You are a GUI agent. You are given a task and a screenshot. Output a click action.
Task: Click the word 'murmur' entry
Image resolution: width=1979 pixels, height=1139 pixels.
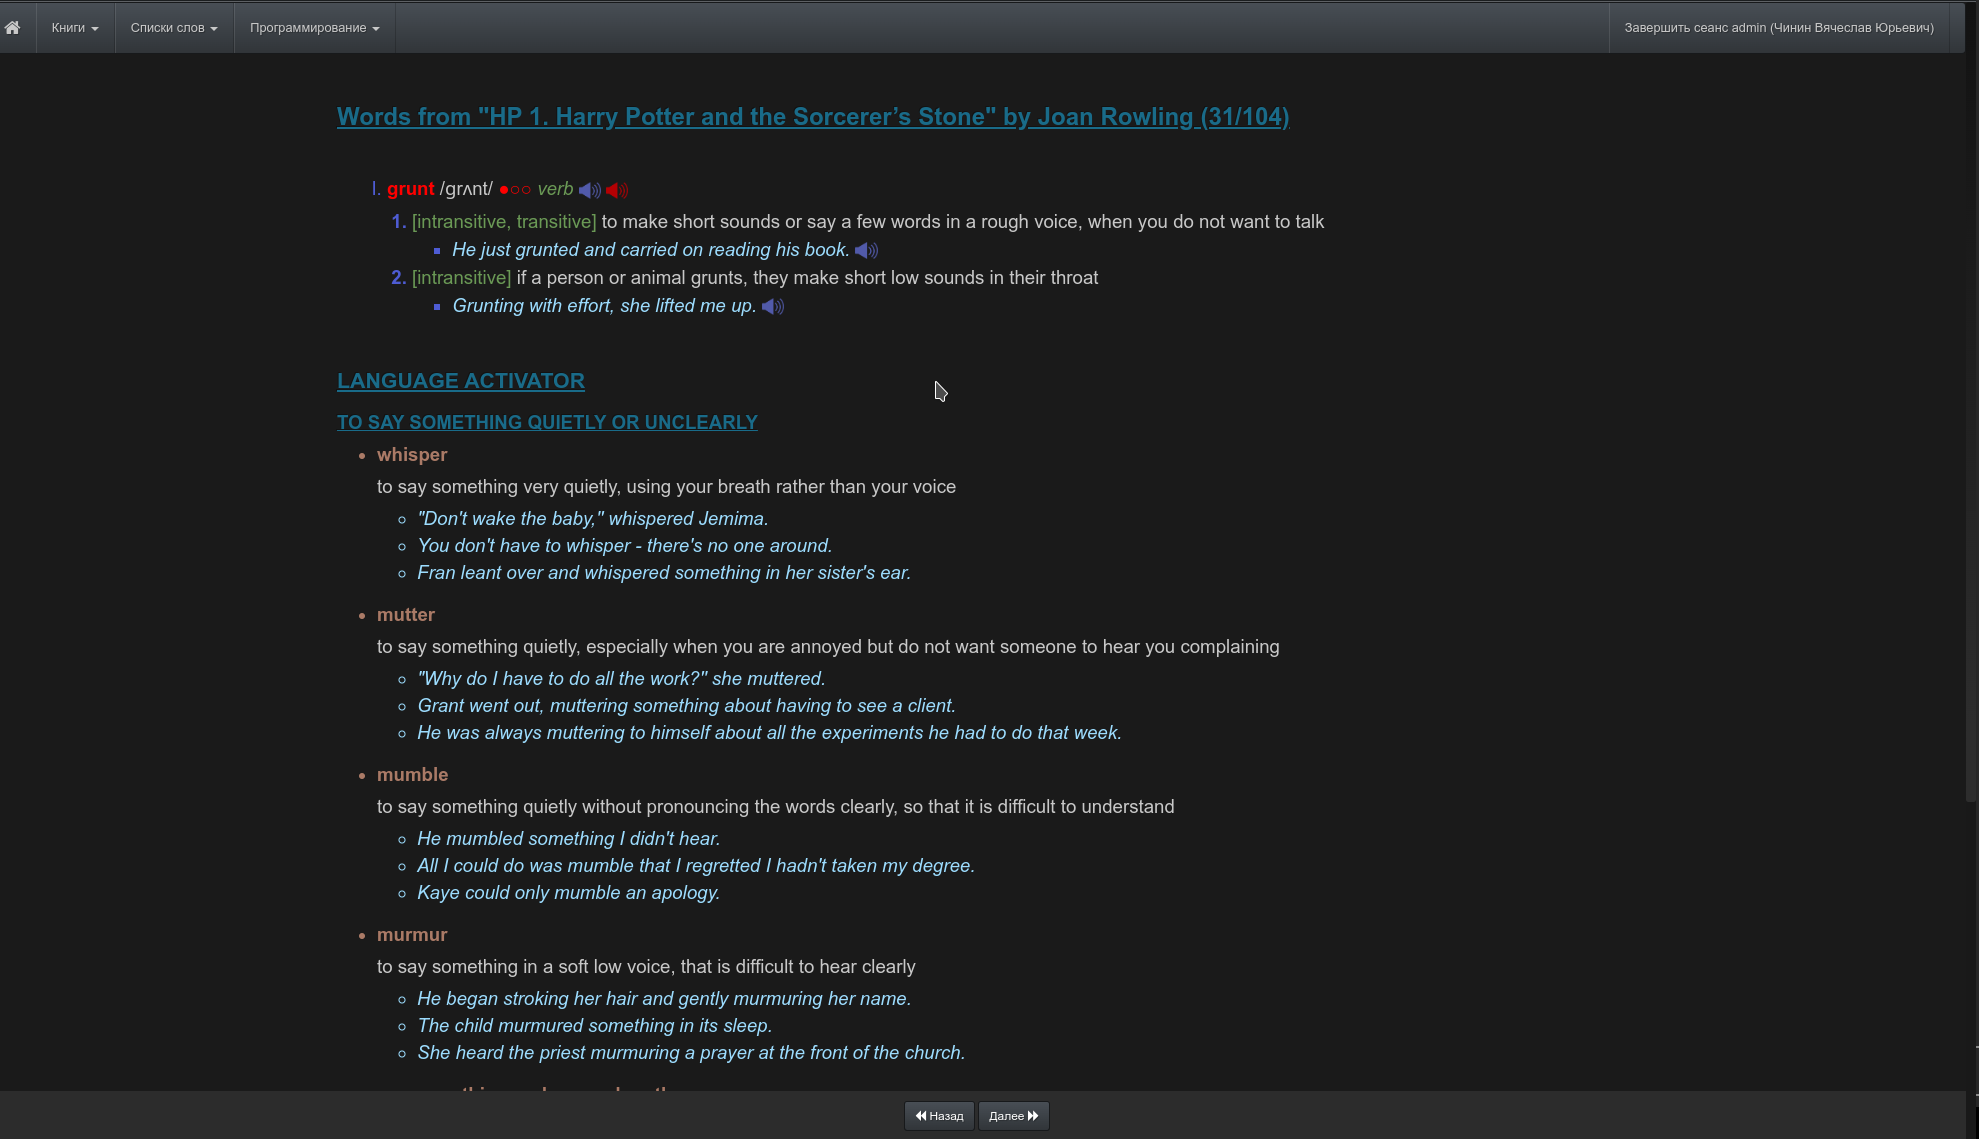click(412, 935)
